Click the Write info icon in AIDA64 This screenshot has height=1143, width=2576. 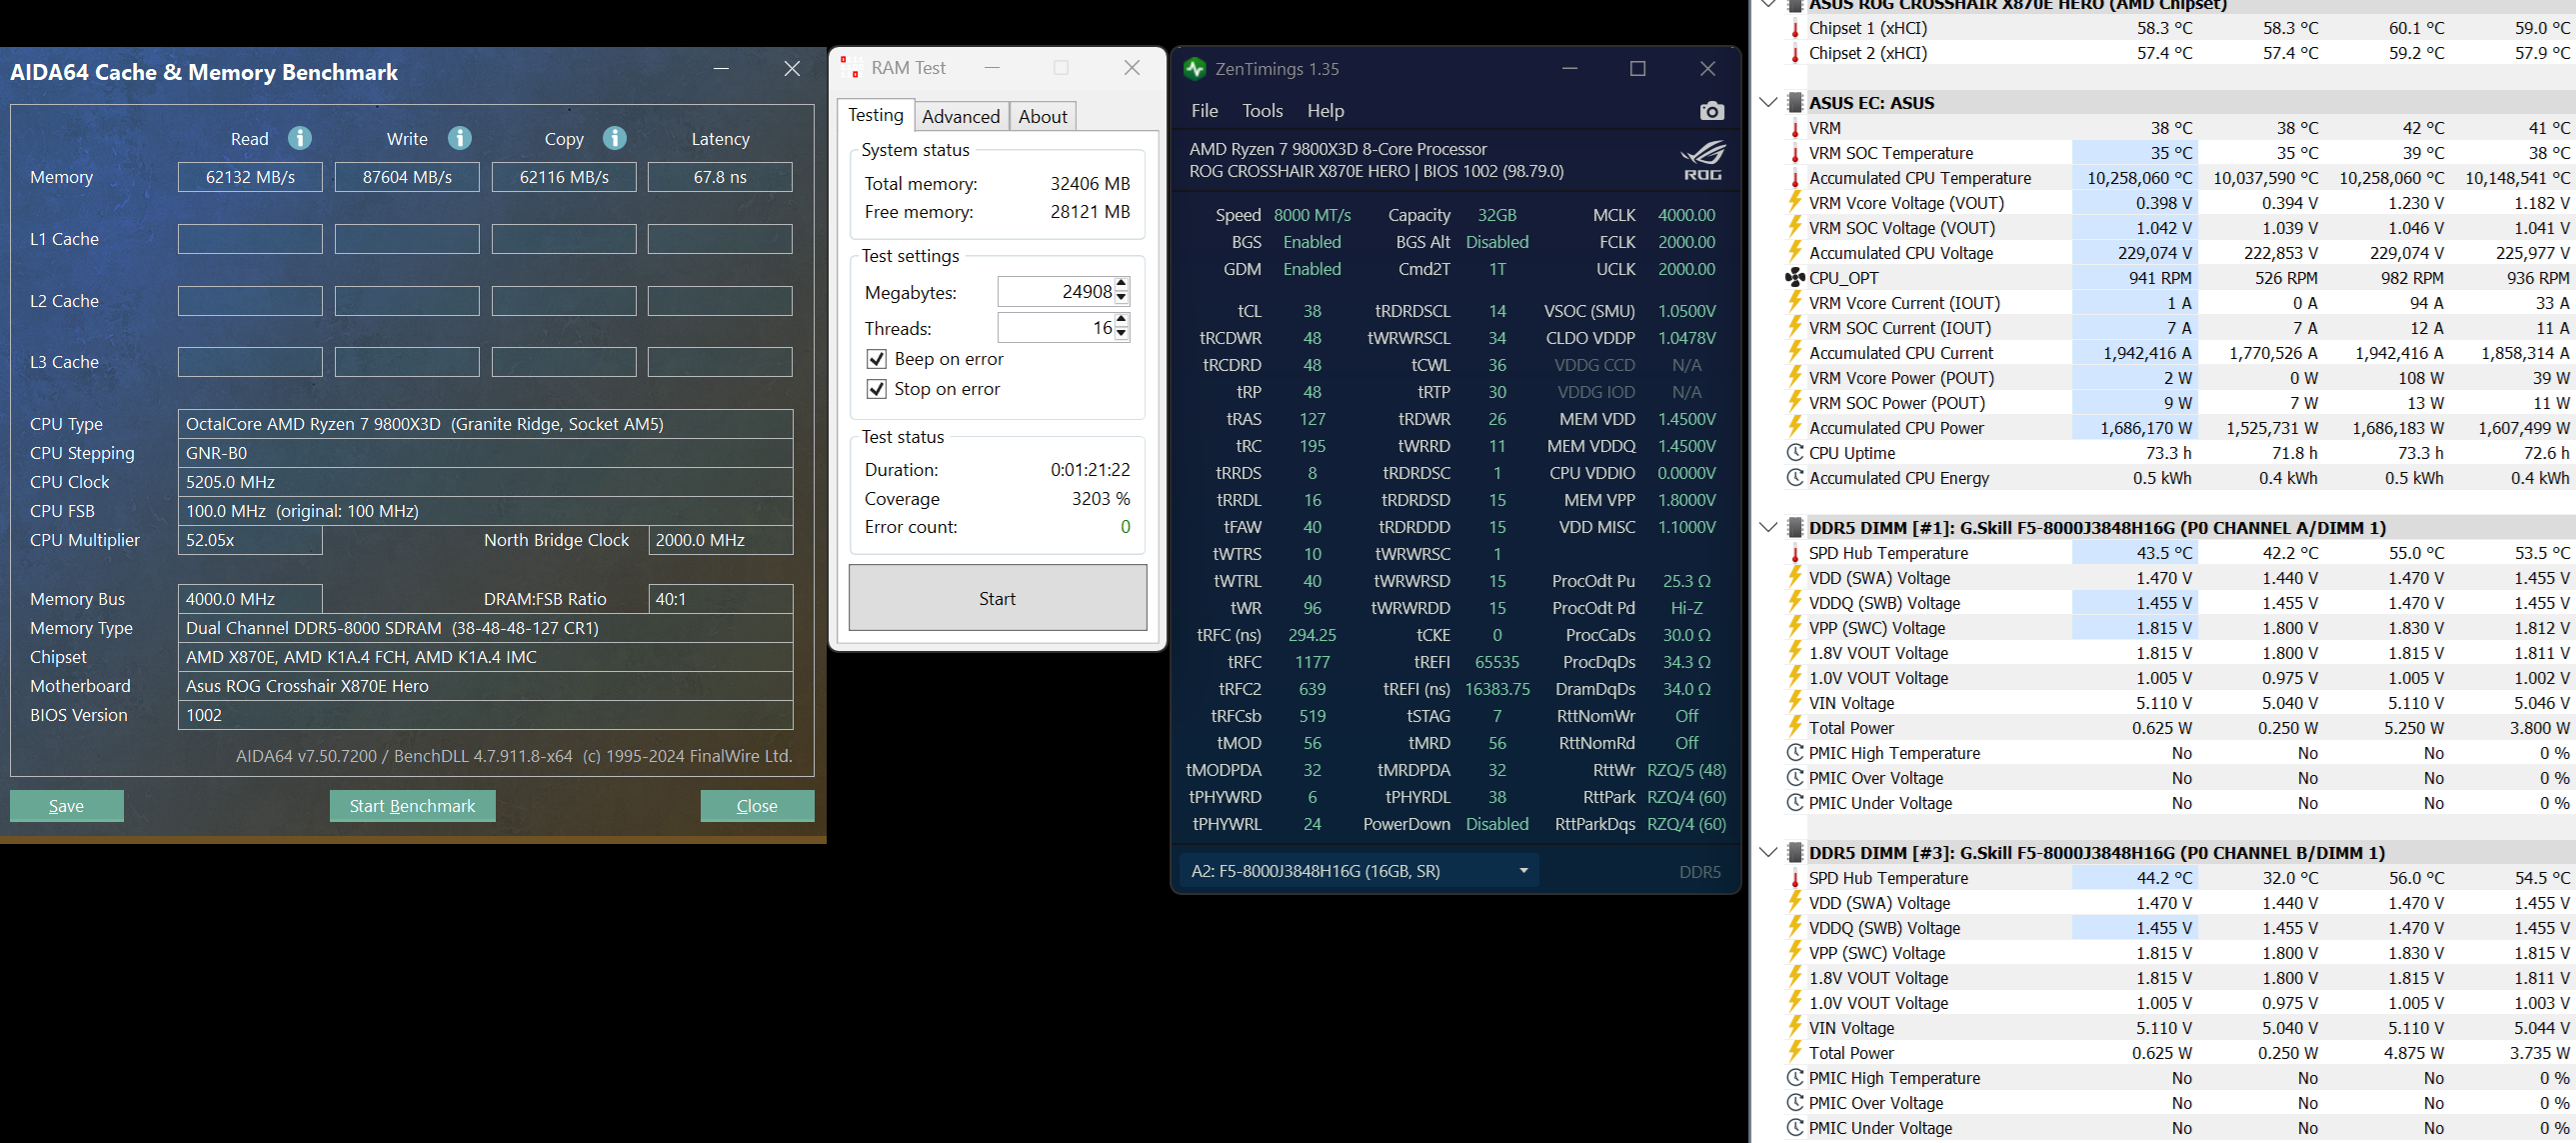459,138
